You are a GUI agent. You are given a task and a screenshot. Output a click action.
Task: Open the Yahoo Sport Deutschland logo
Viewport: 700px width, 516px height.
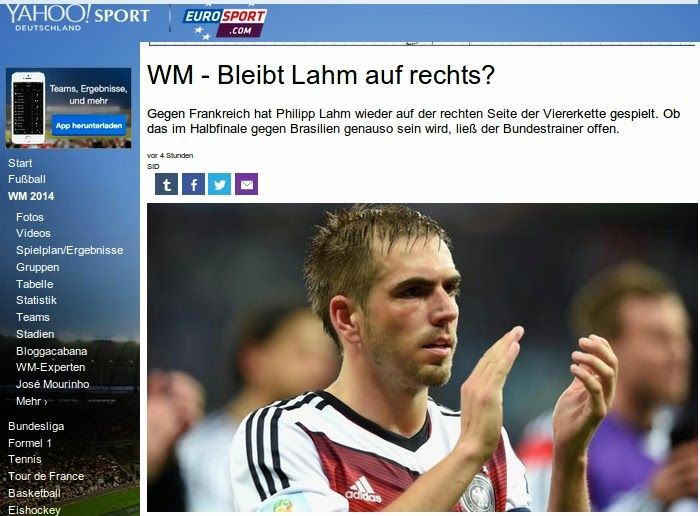point(78,17)
